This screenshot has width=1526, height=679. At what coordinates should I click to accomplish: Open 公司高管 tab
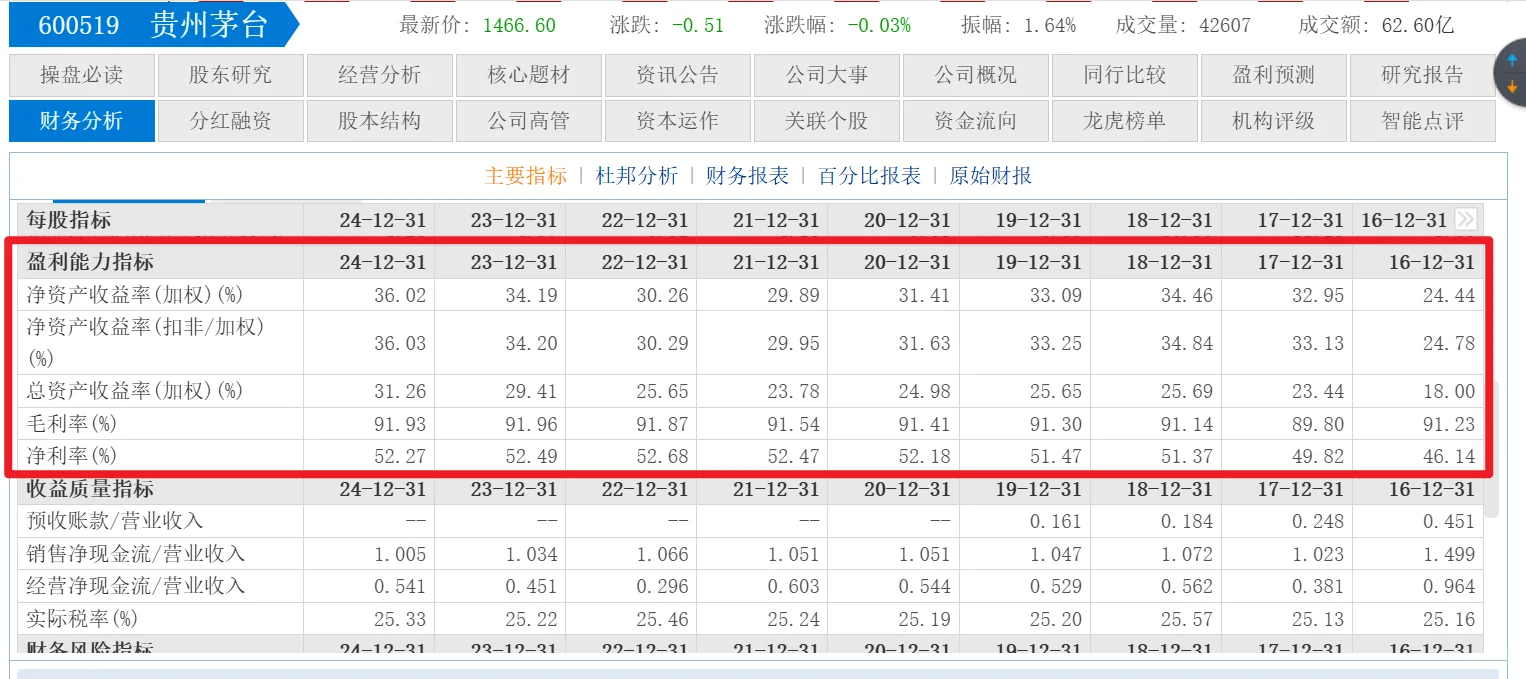click(528, 121)
